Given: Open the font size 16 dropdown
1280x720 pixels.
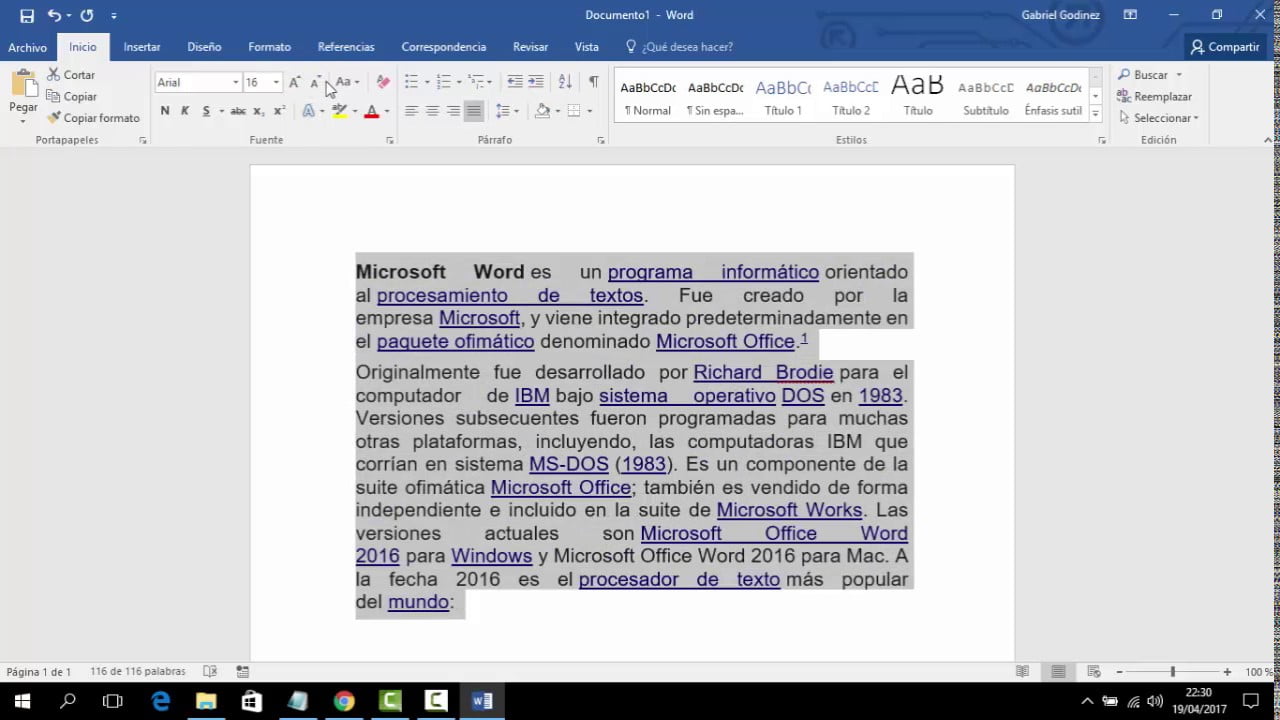Looking at the screenshot, I should [x=276, y=82].
